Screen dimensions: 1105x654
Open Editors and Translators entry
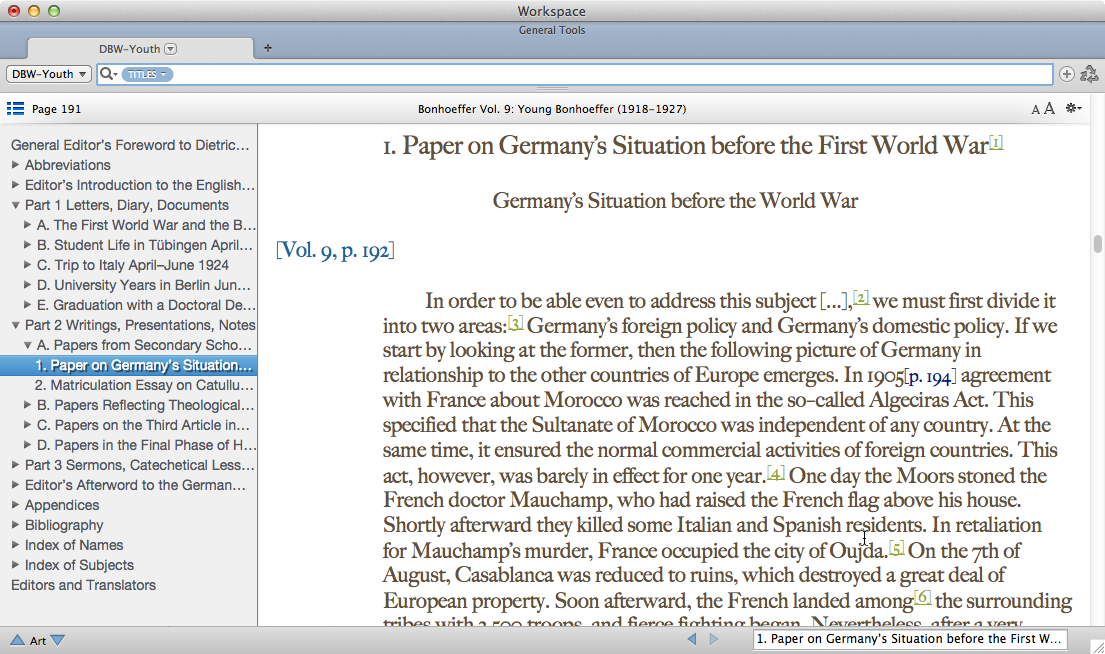click(x=83, y=585)
